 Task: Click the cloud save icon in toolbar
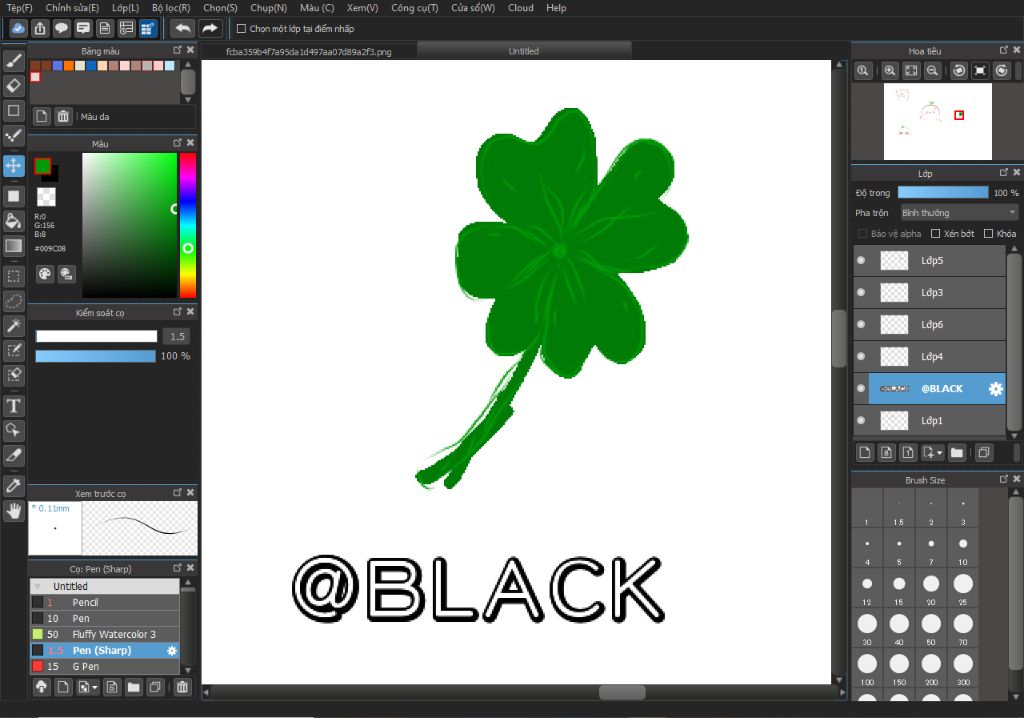point(18,28)
